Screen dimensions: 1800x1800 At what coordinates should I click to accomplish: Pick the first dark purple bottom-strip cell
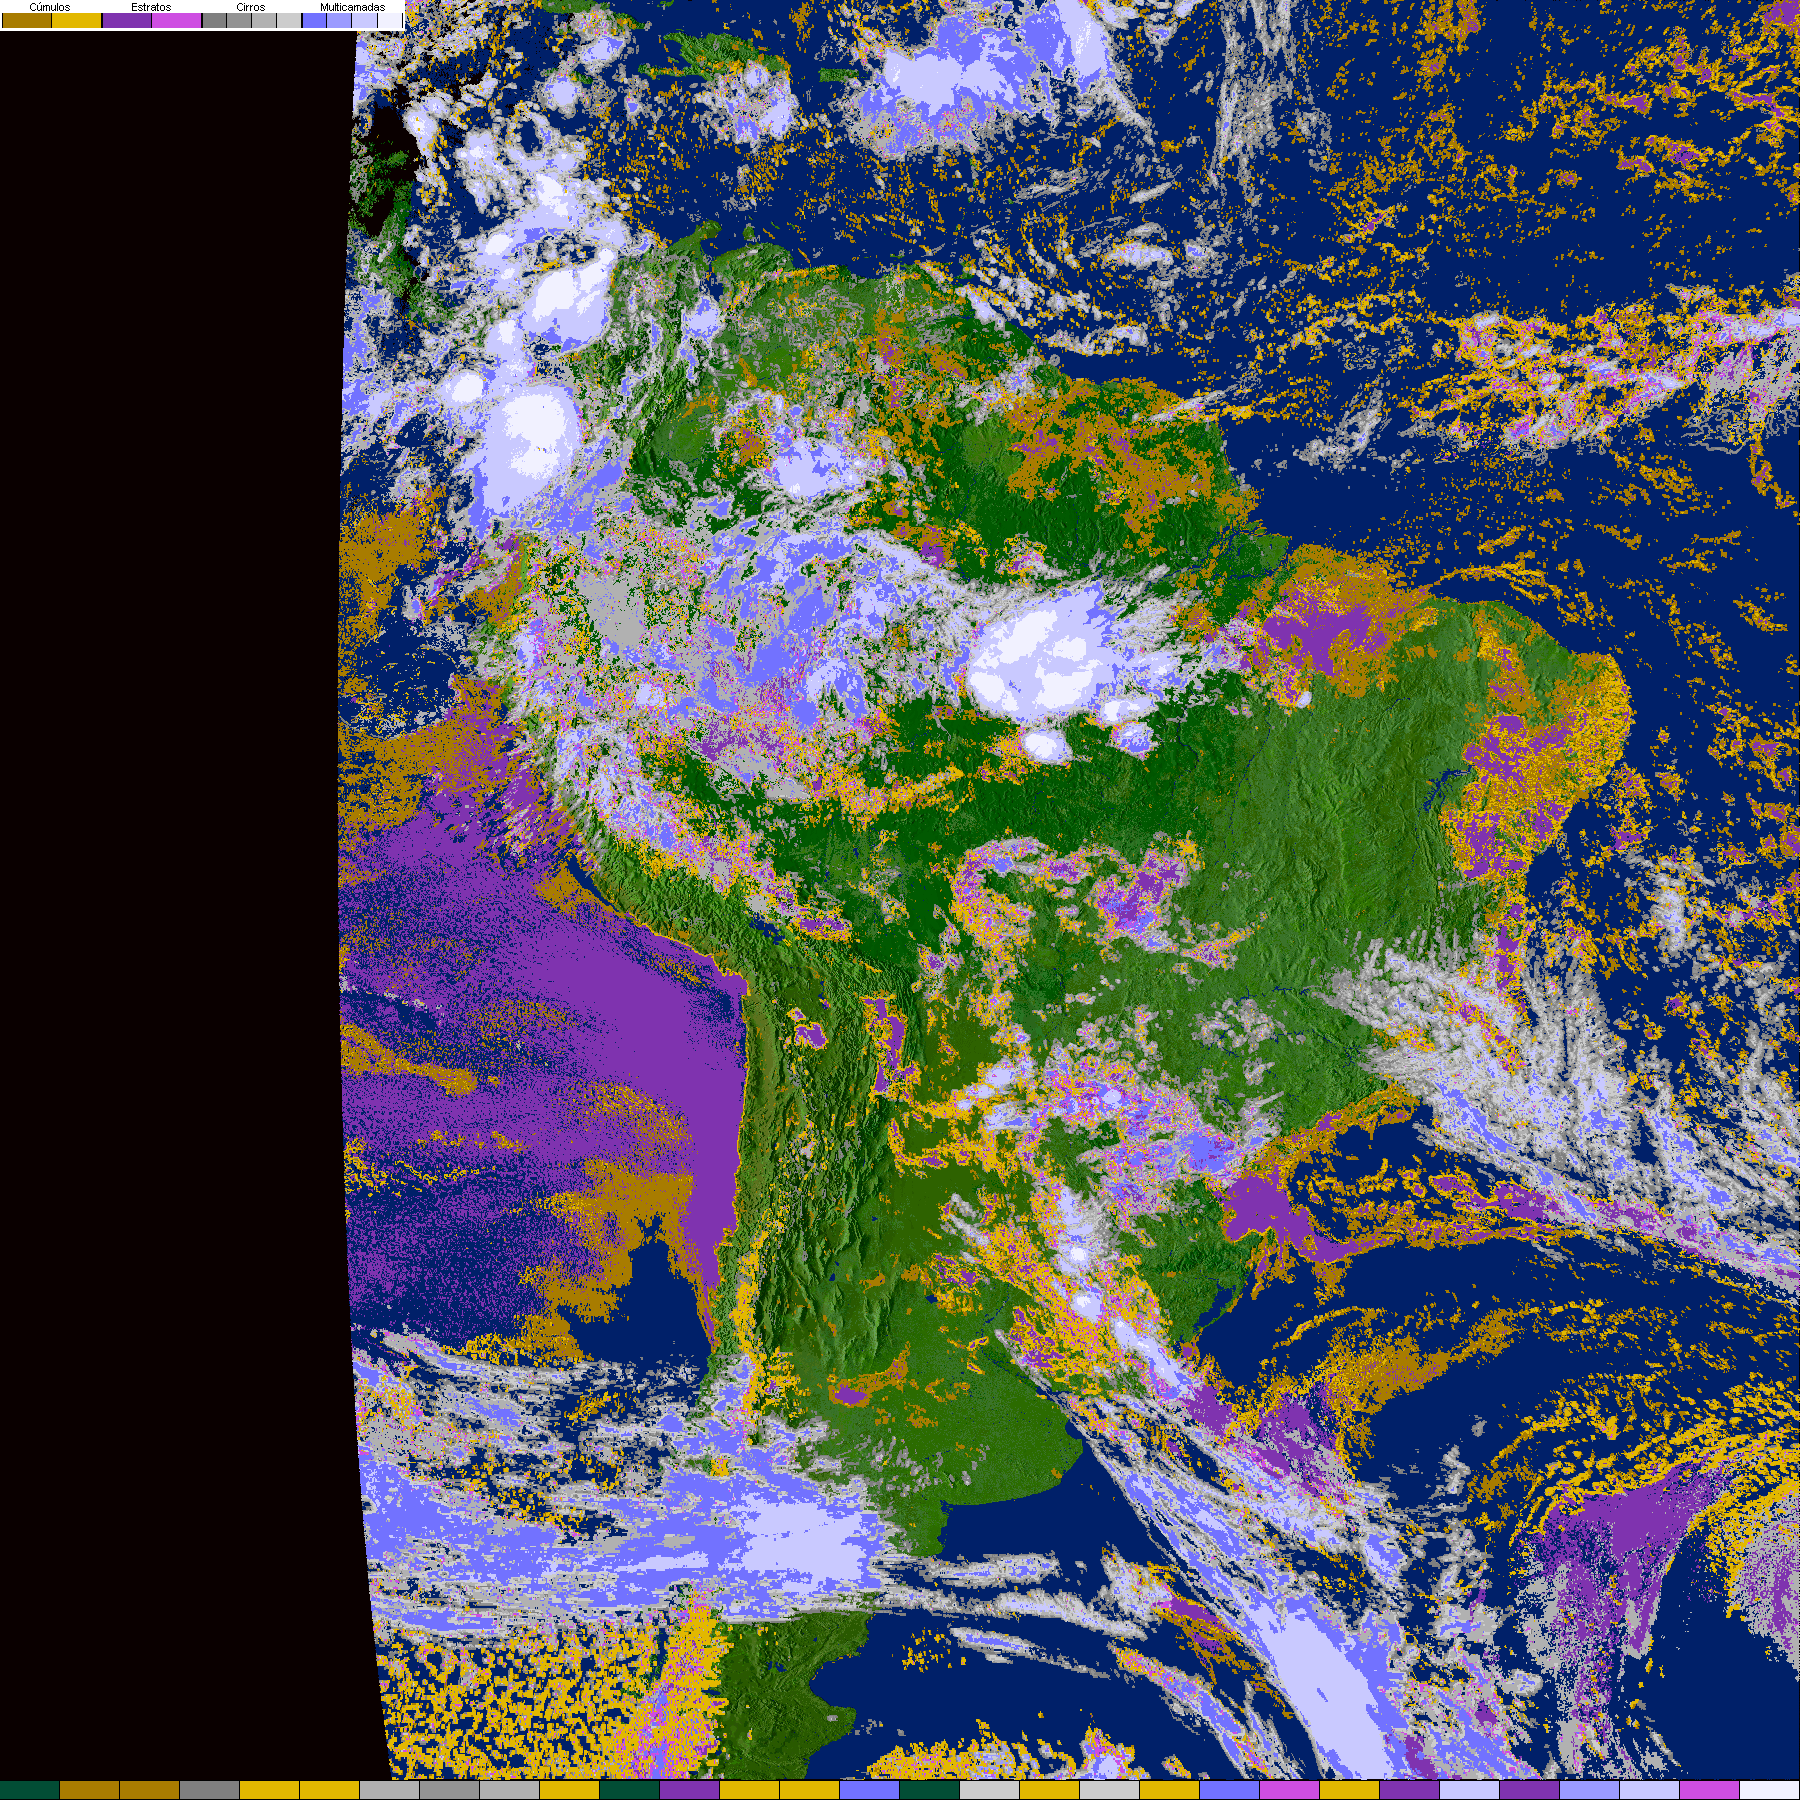(x=690, y=1790)
